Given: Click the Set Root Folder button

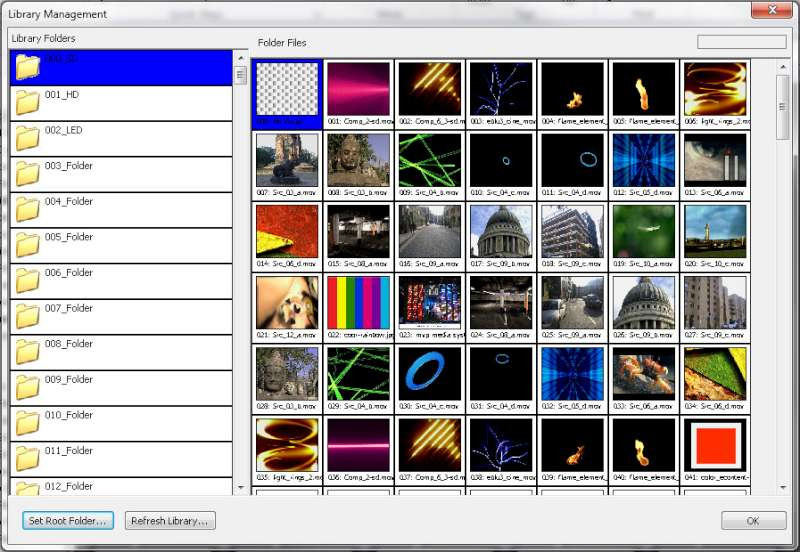Looking at the screenshot, I should pos(68,520).
